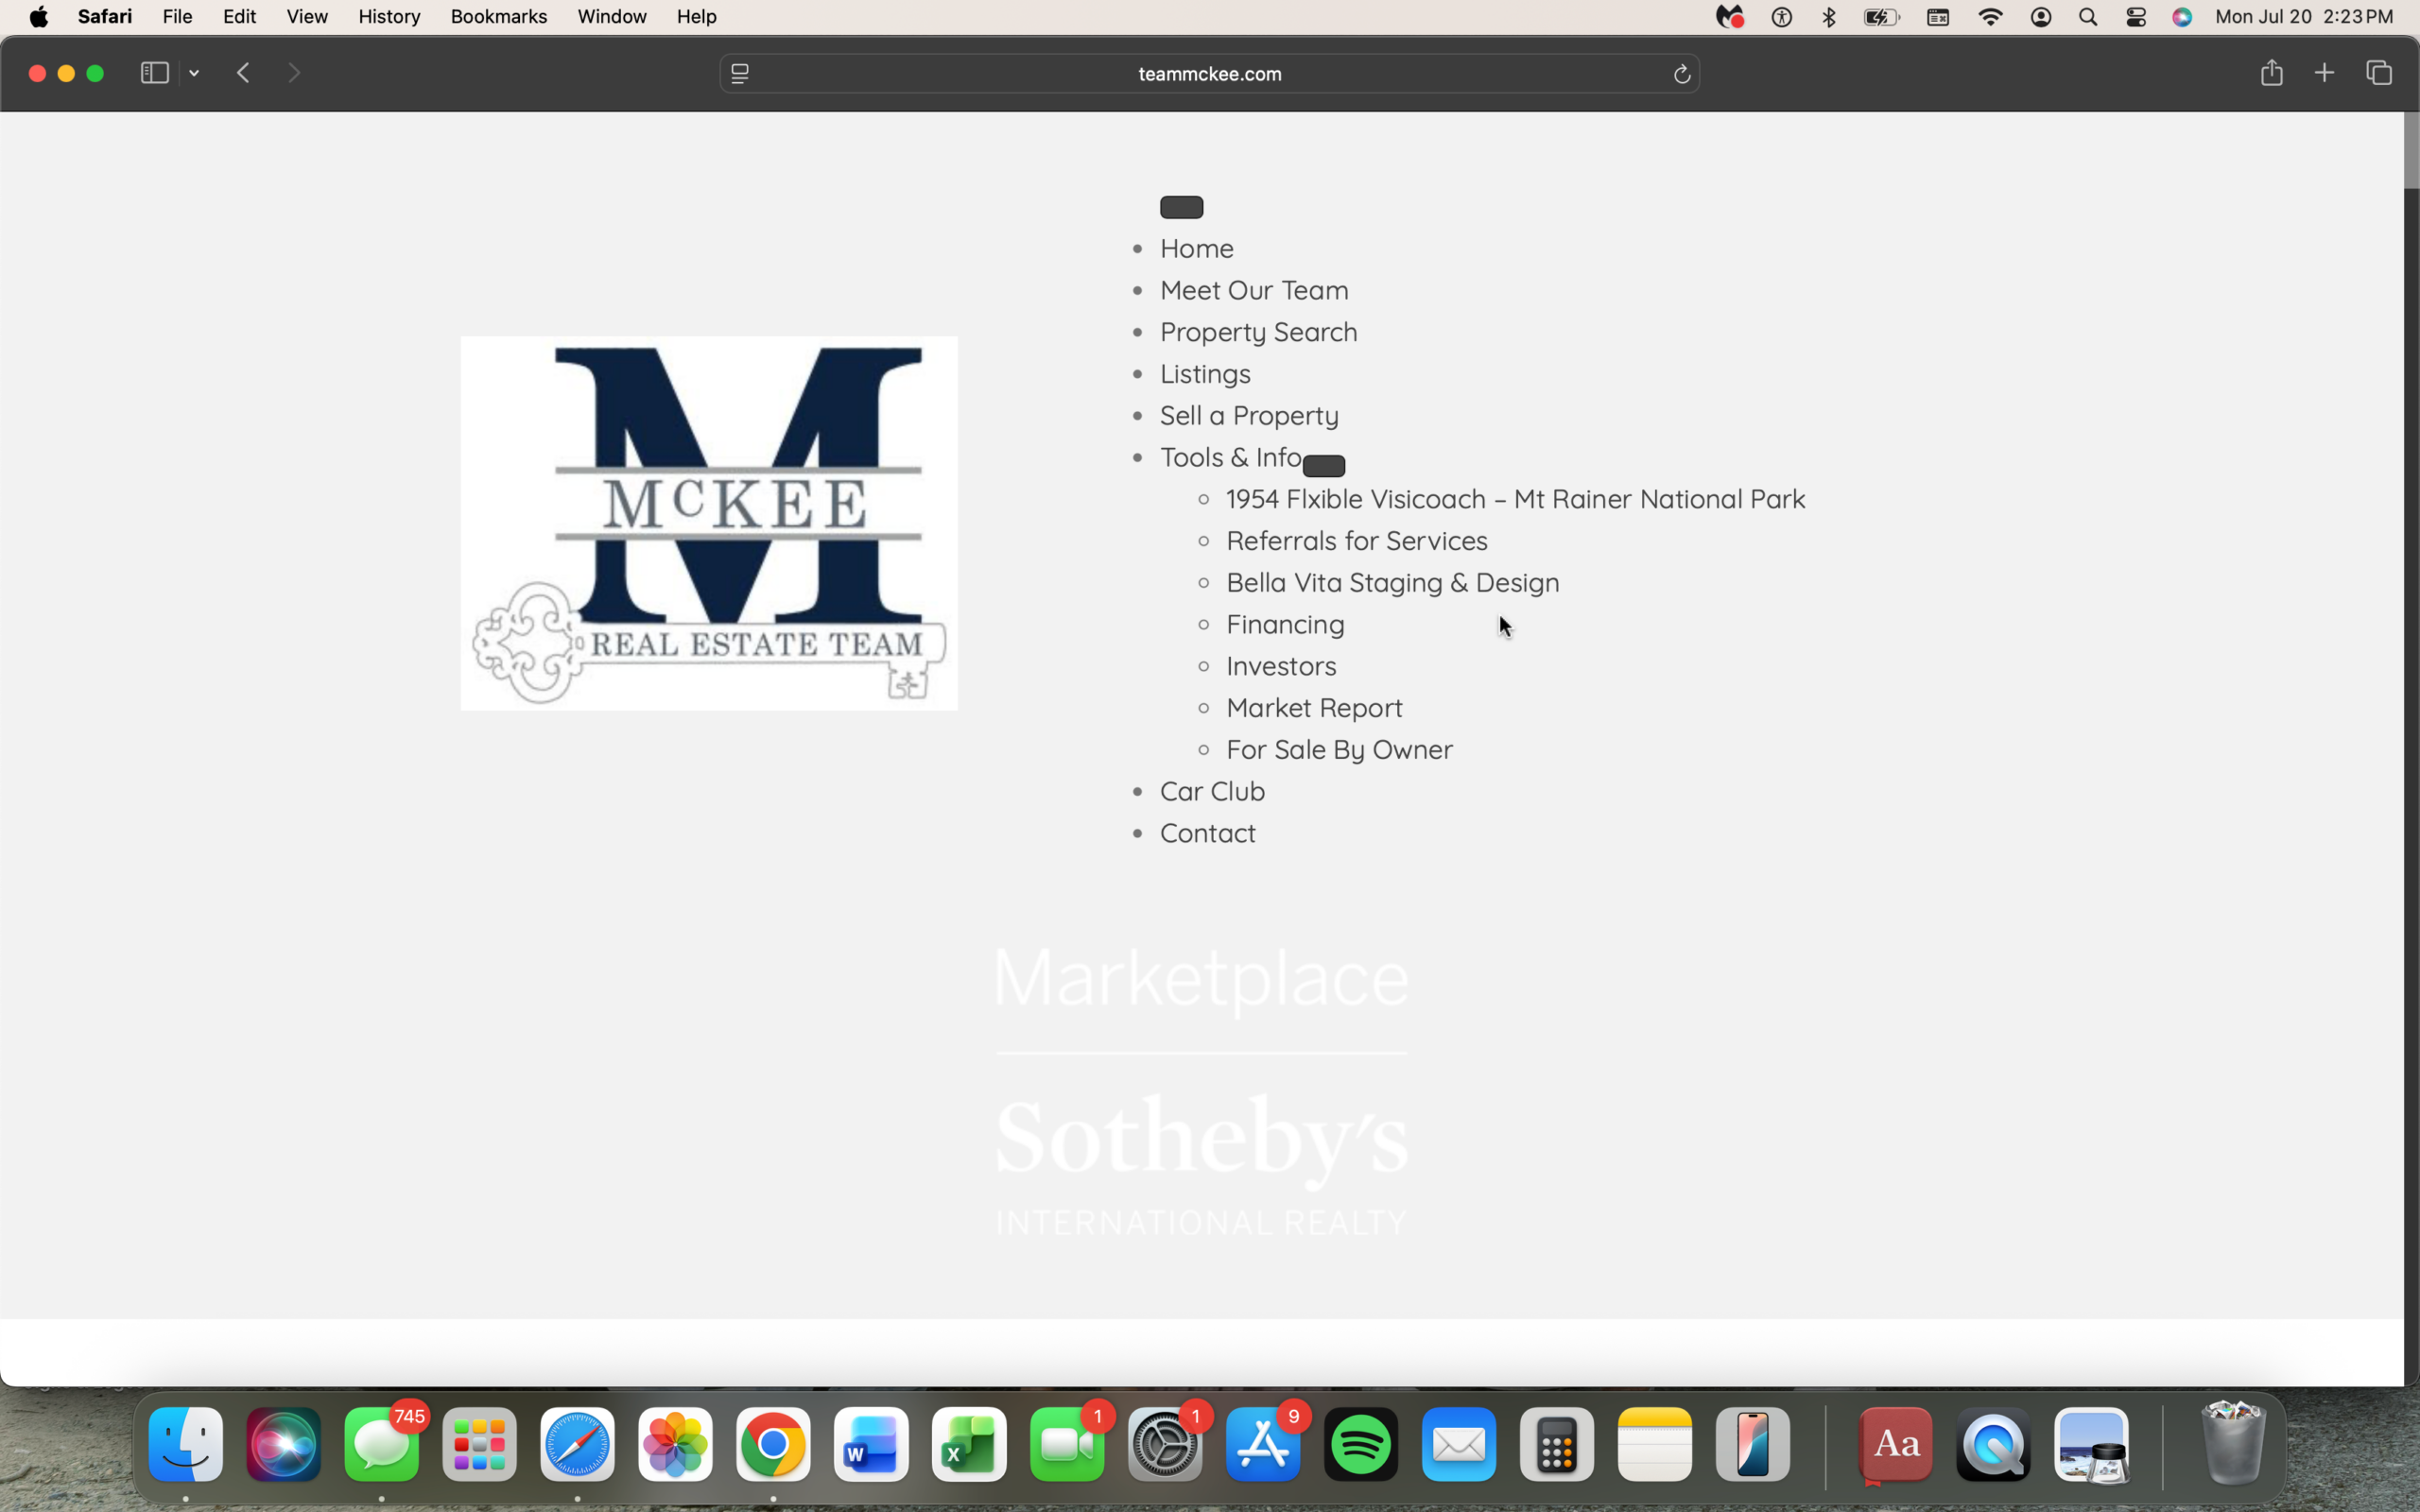Launch Spotify from the dock

(1362, 1444)
